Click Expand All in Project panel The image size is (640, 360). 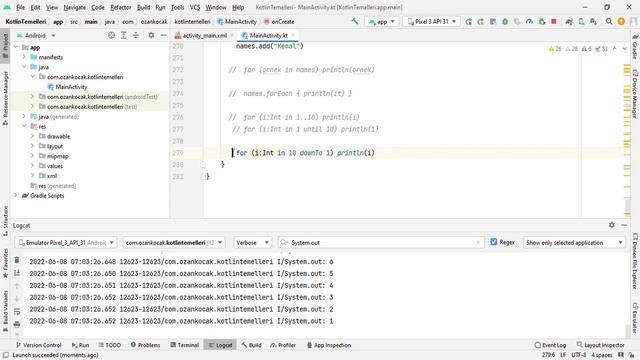[x=124, y=36]
